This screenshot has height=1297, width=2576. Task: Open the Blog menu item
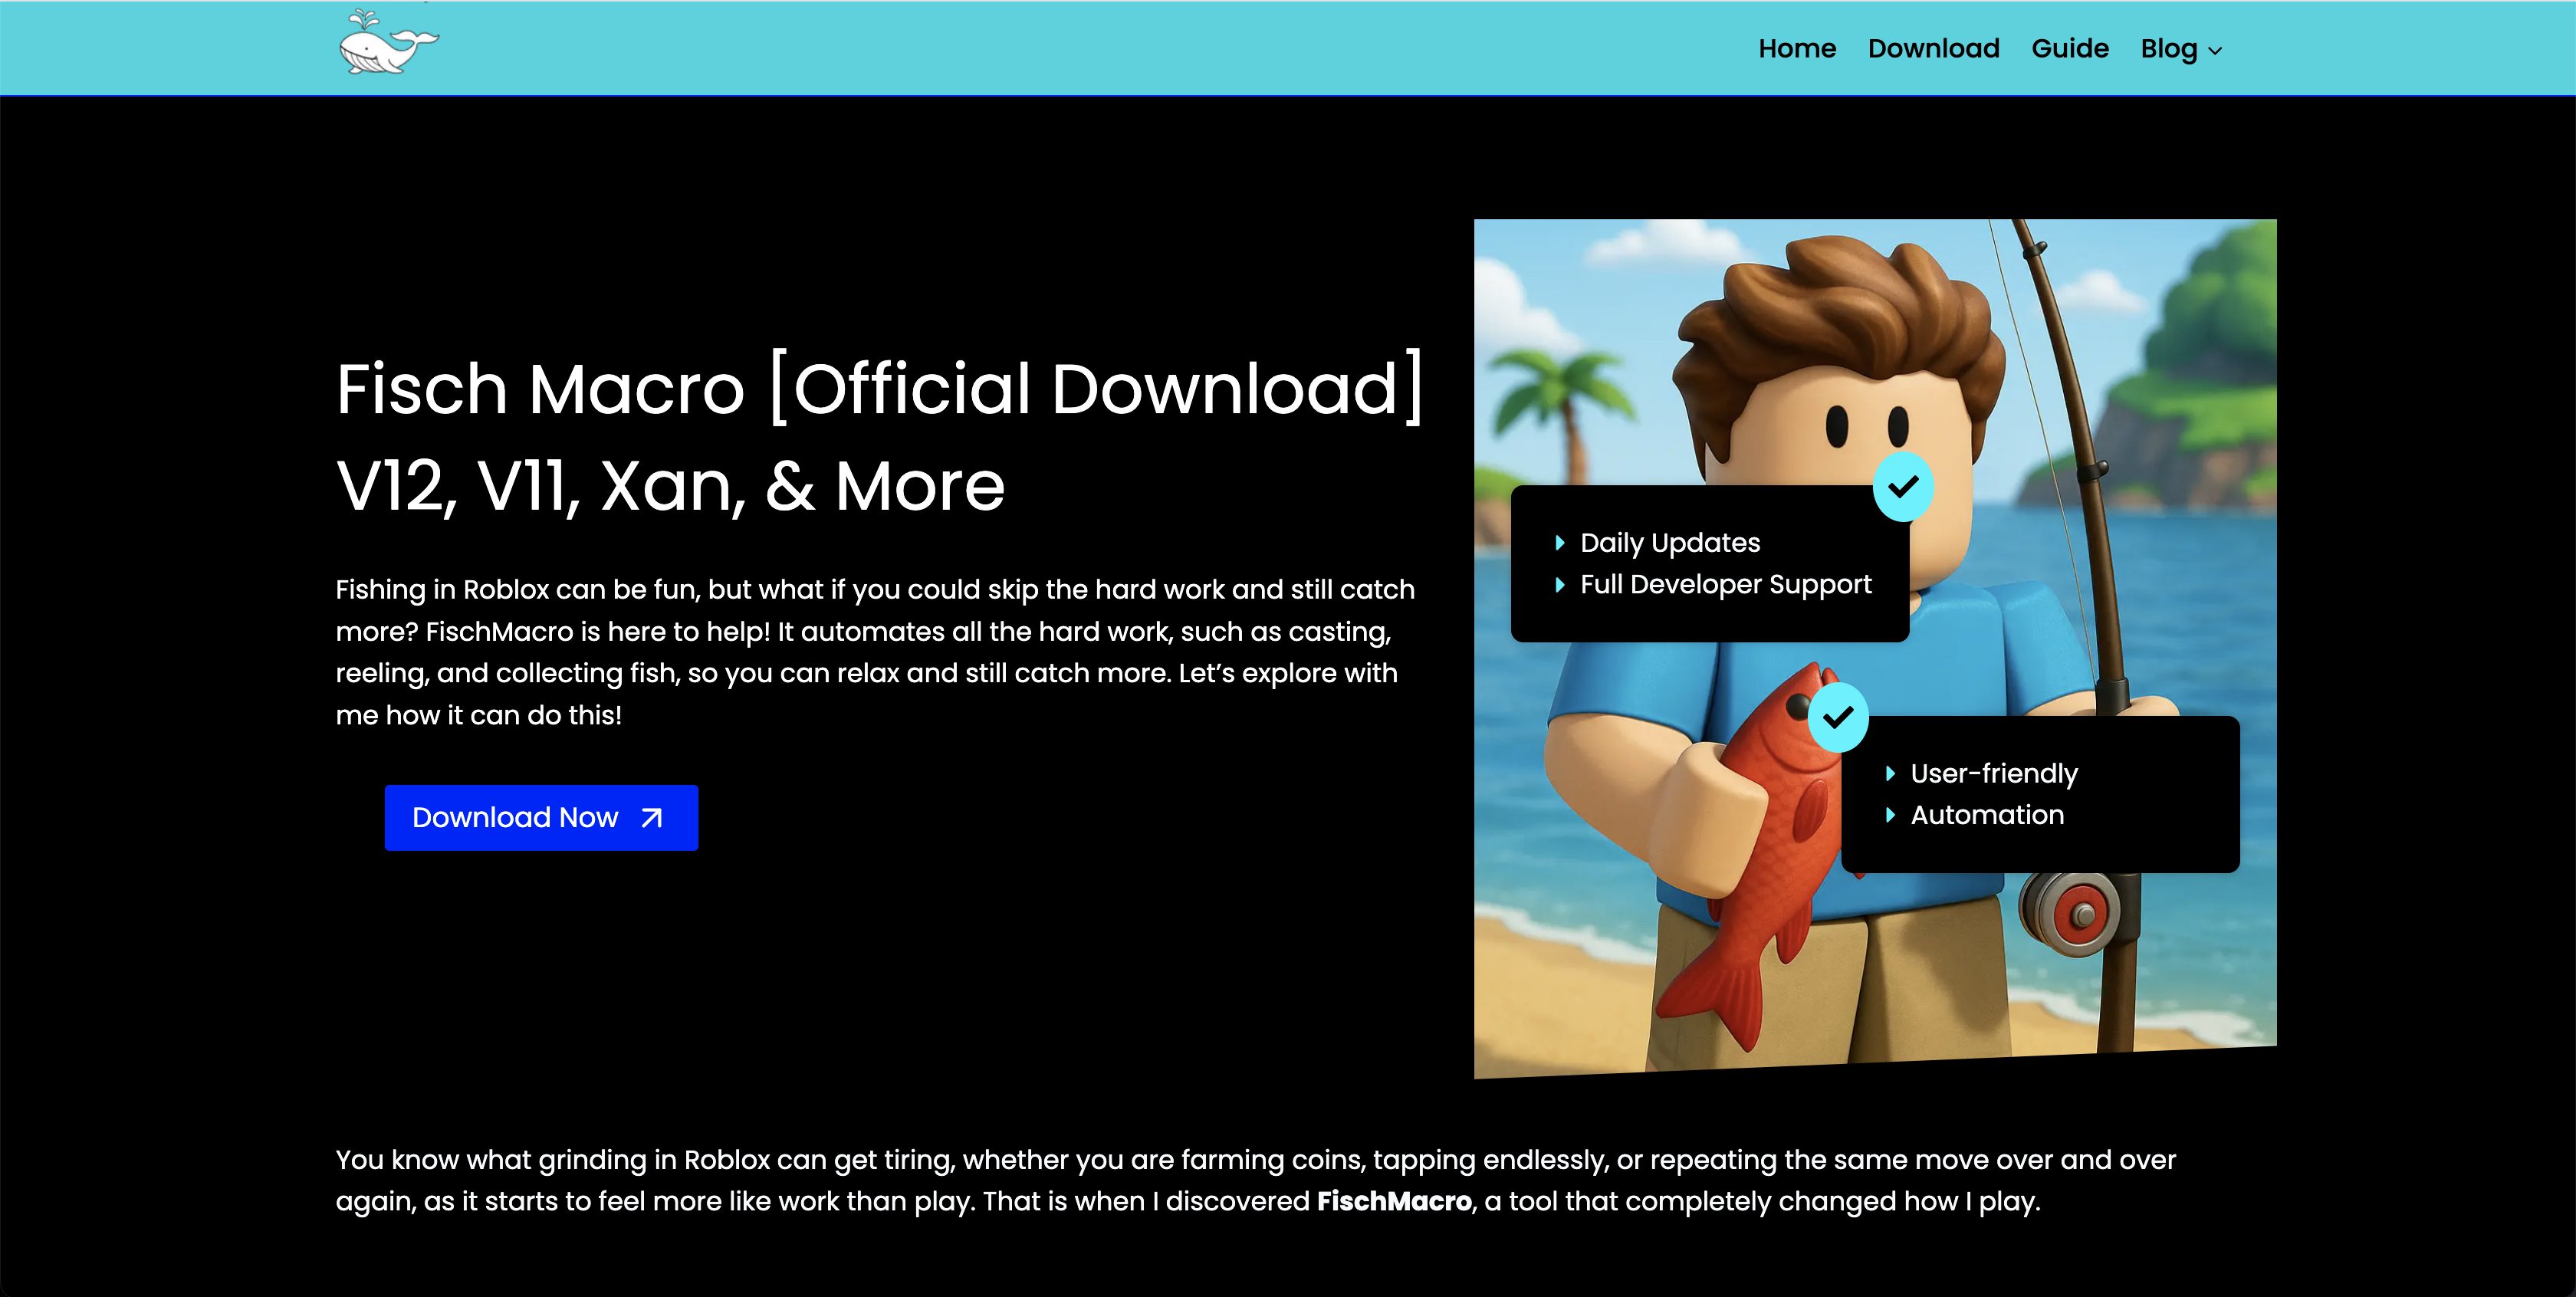(x=2168, y=49)
